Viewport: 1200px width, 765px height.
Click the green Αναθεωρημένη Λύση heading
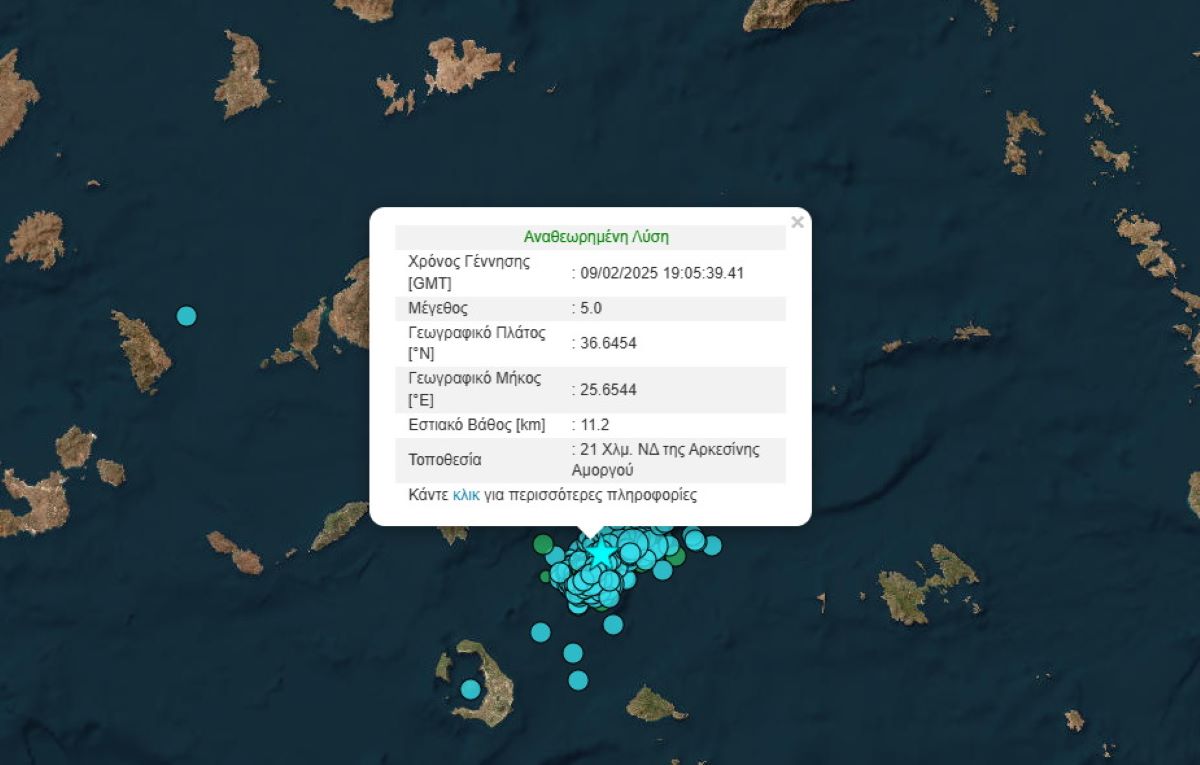click(x=596, y=237)
